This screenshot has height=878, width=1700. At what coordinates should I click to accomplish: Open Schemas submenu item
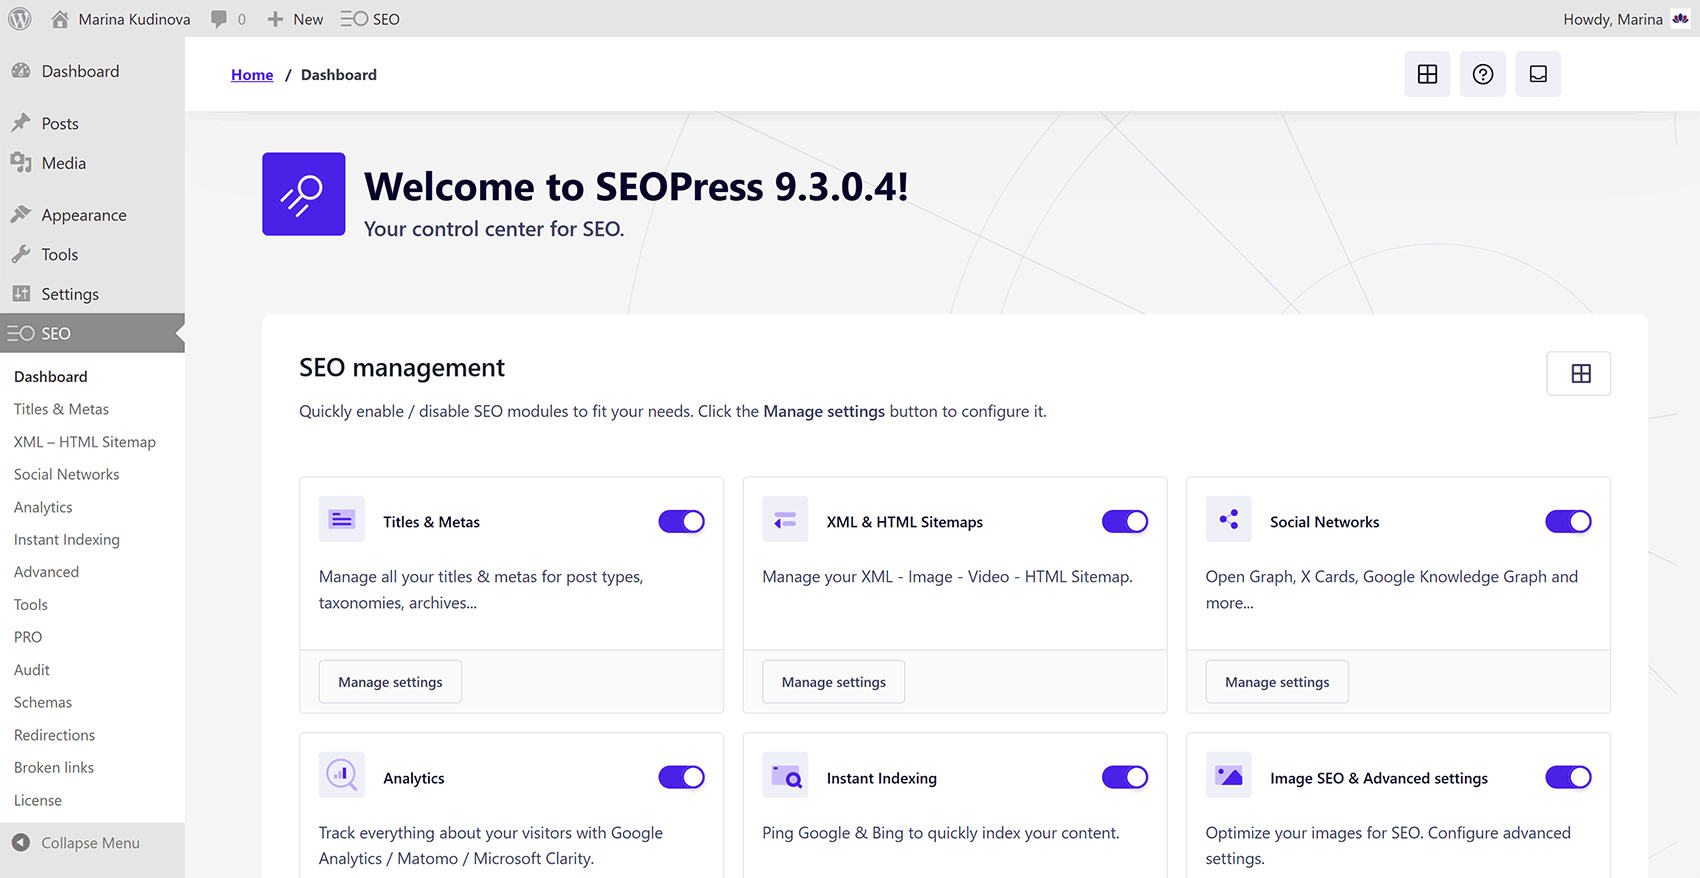click(x=43, y=702)
